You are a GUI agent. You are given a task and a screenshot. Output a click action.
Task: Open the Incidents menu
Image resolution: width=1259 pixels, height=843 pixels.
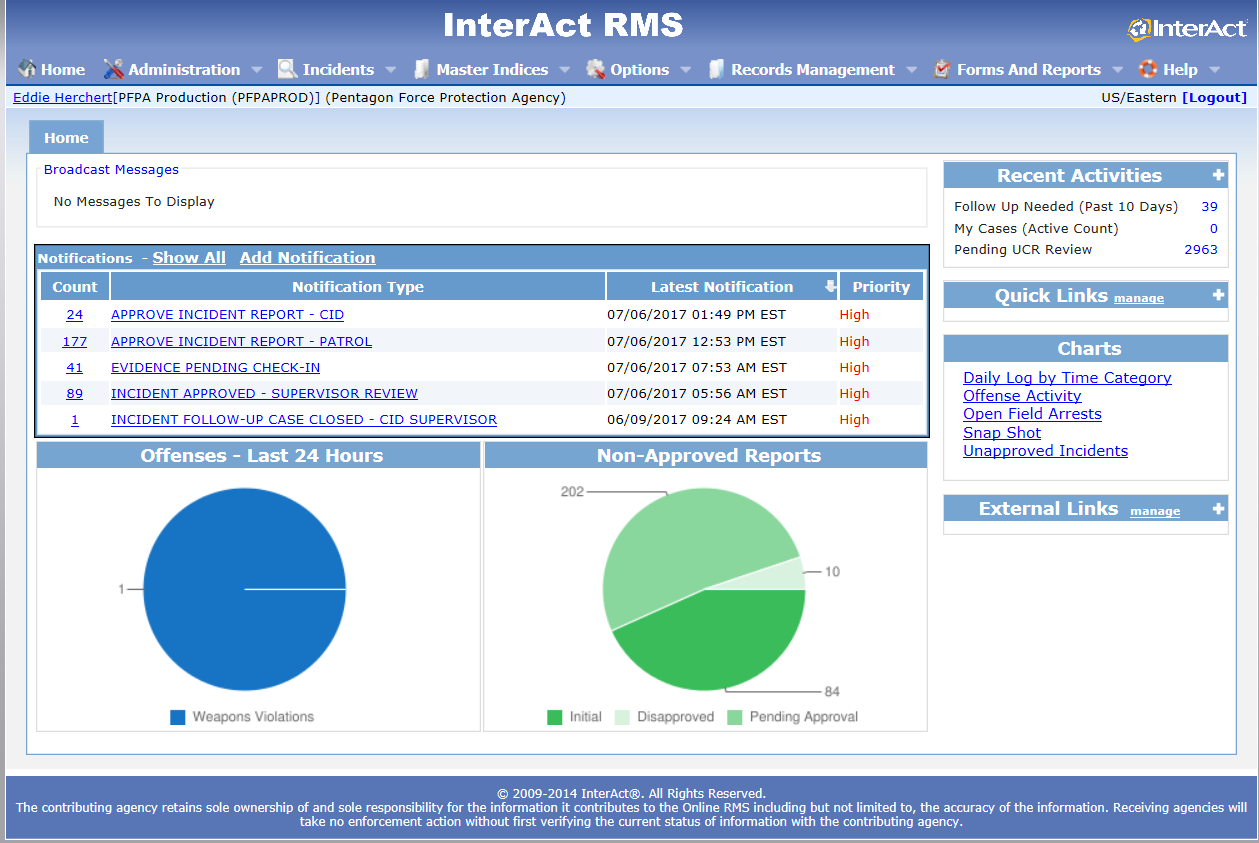pos(338,70)
